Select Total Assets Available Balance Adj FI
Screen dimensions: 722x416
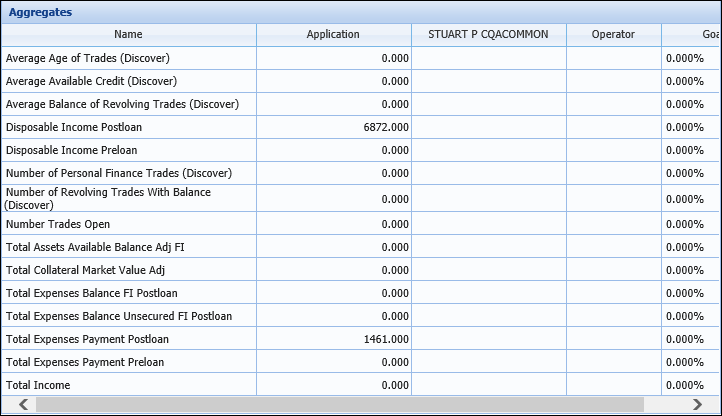(x=95, y=247)
